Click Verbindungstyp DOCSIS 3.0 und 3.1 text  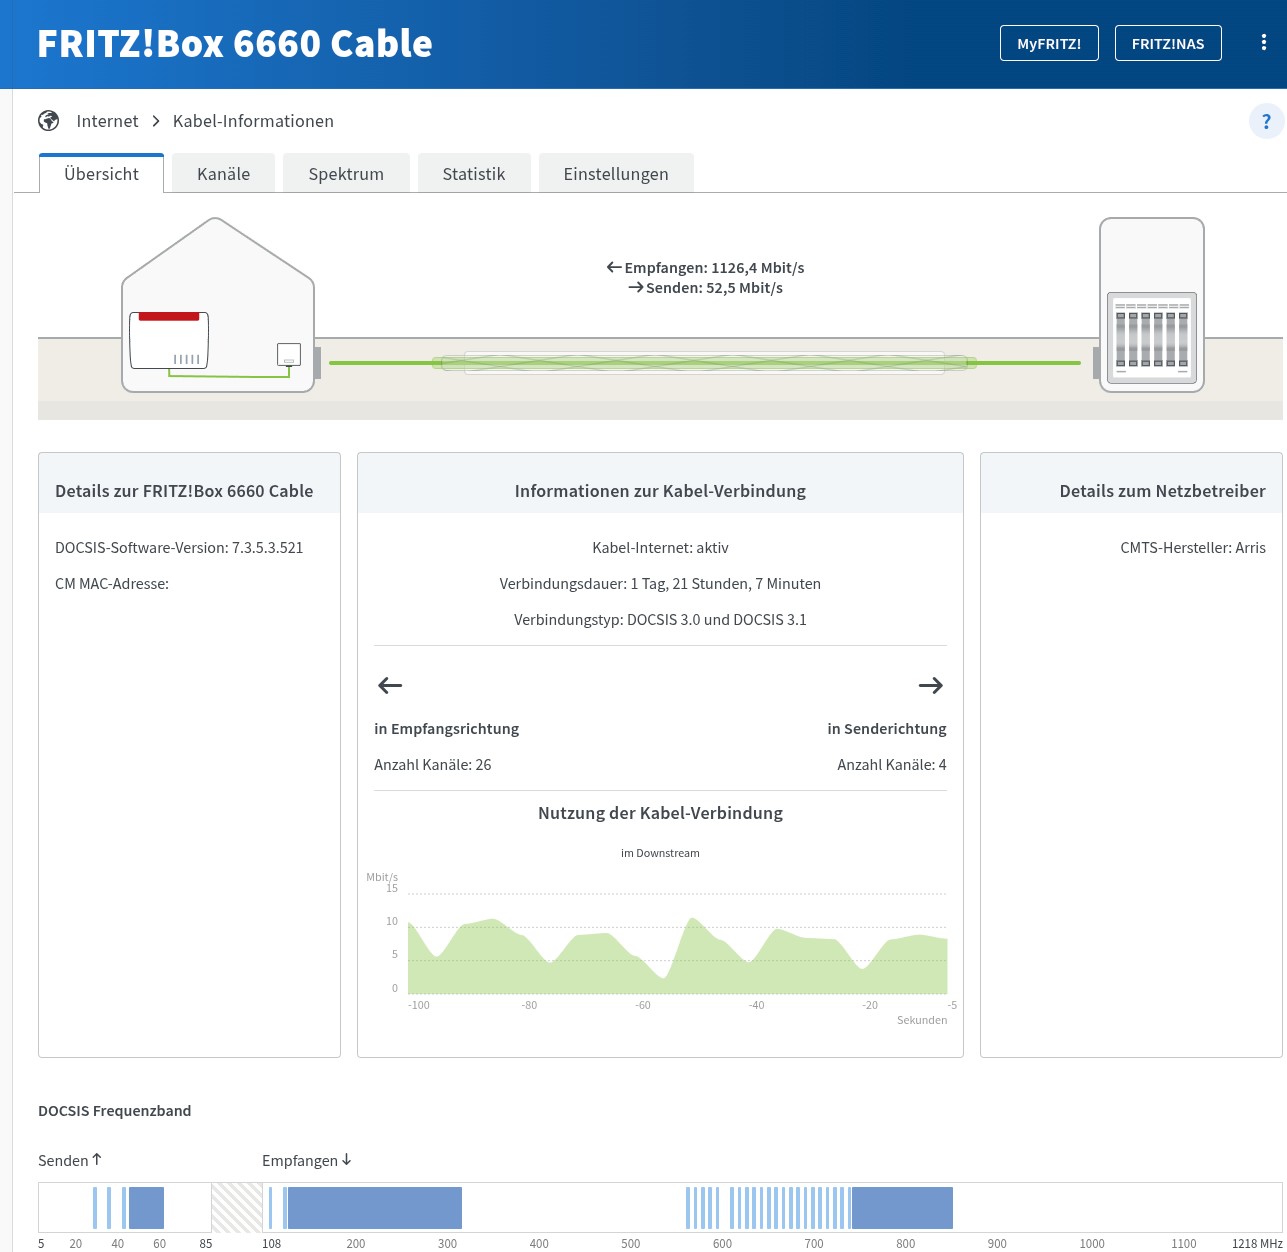[x=660, y=620]
